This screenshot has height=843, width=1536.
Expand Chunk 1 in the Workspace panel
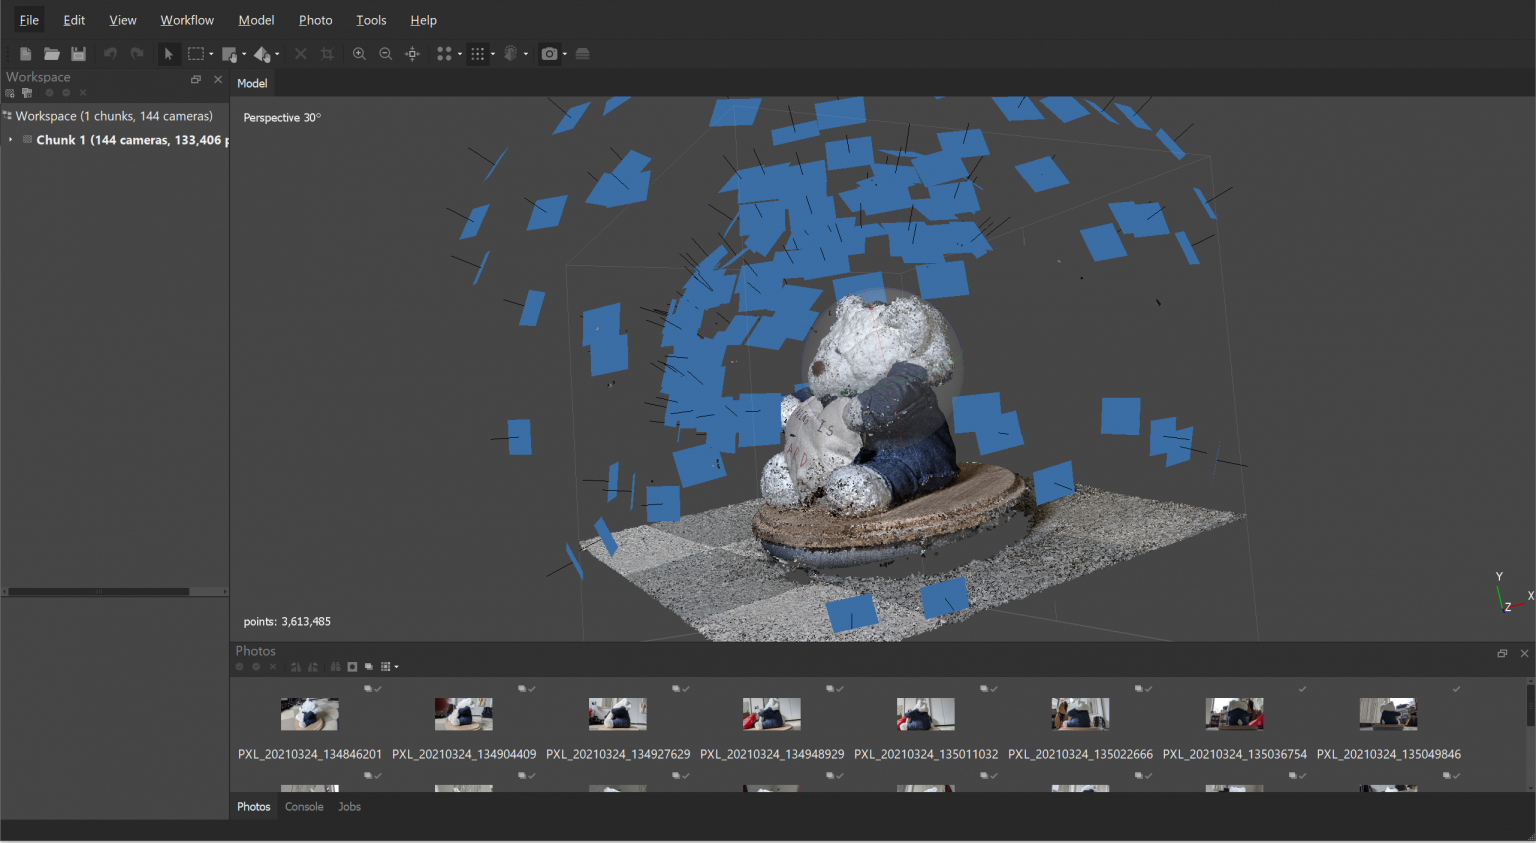tap(12, 140)
